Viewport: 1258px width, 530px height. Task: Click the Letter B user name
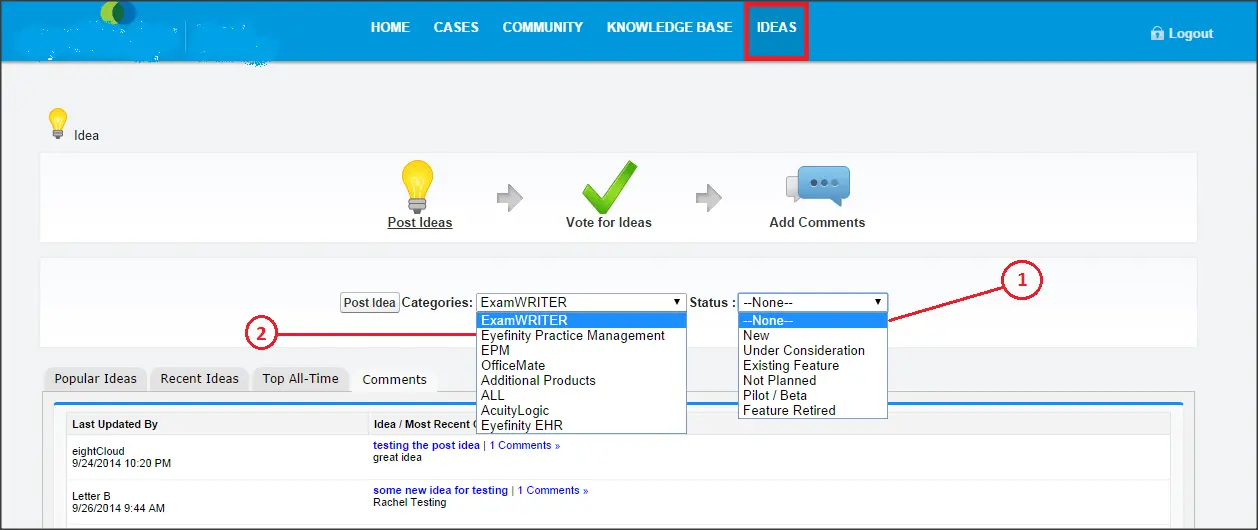91,496
